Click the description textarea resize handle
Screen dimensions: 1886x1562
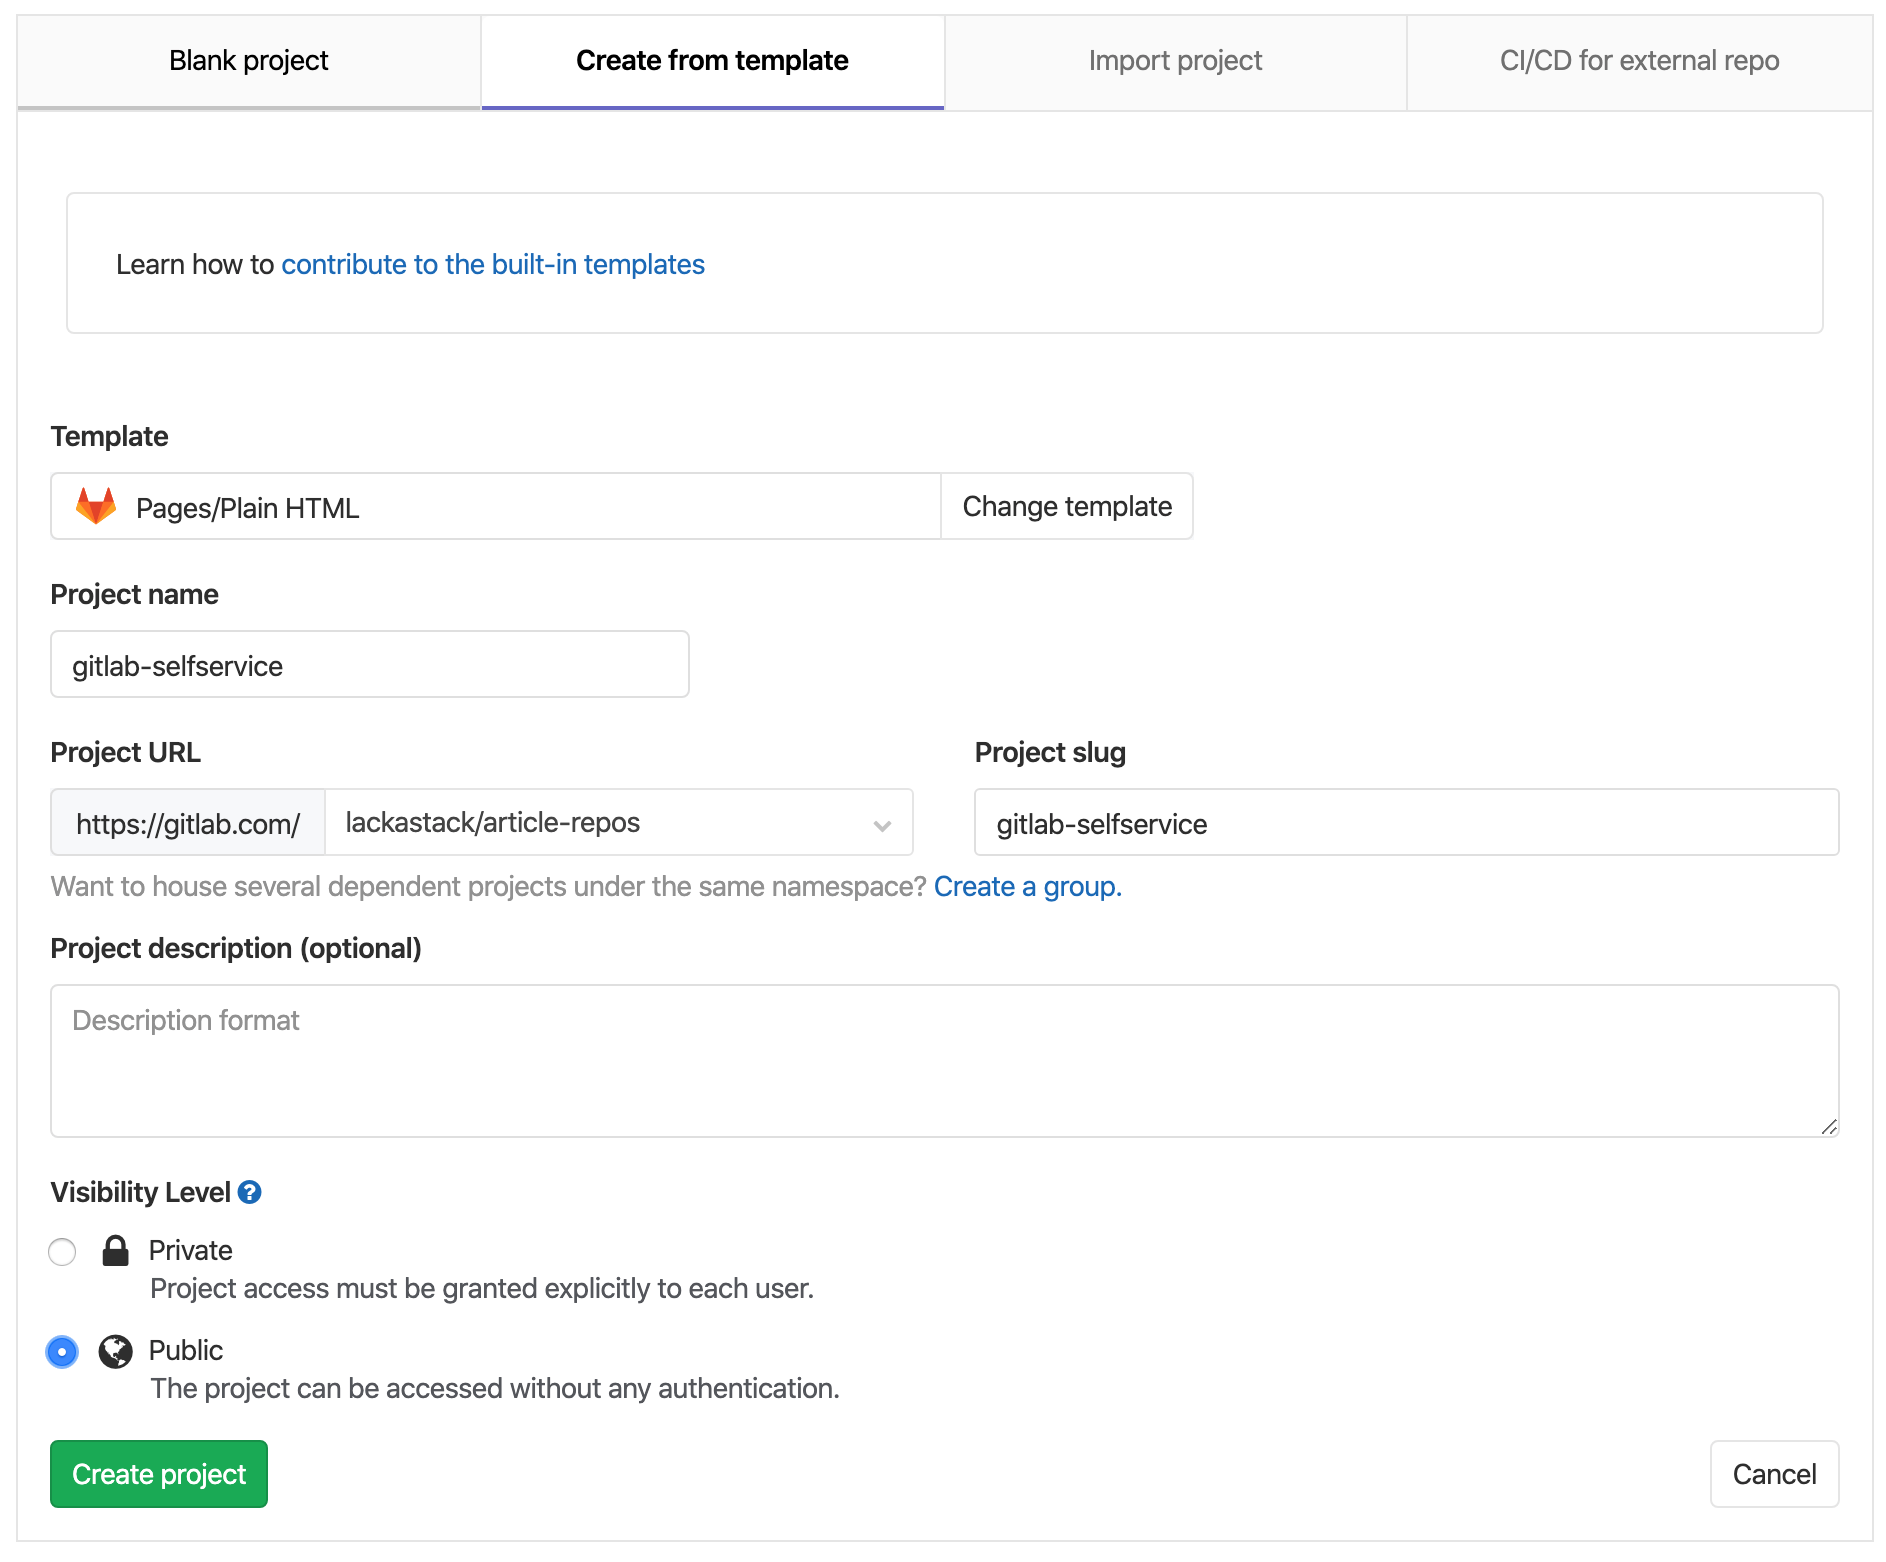pos(1829,1127)
